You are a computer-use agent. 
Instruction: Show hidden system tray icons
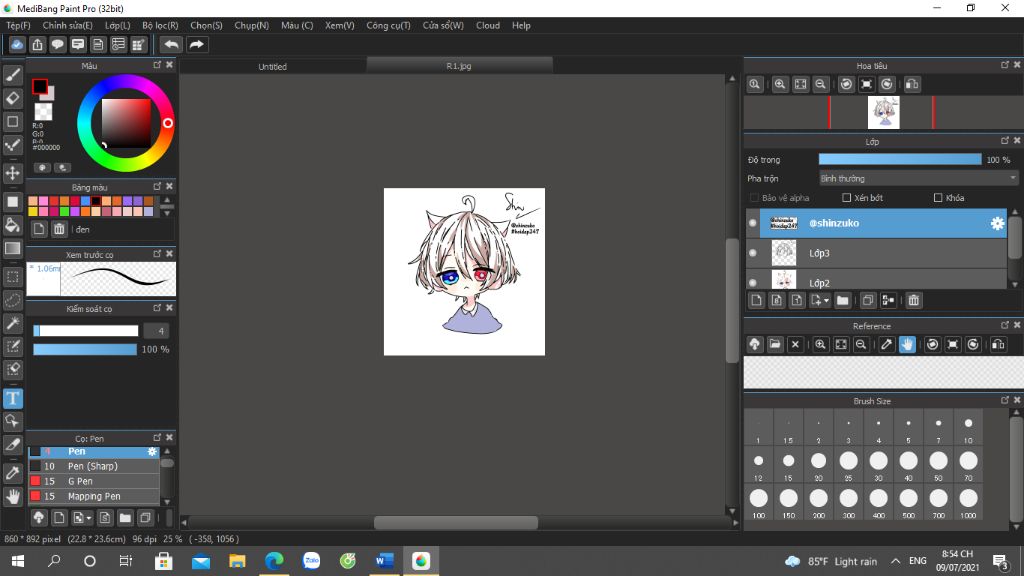point(896,561)
